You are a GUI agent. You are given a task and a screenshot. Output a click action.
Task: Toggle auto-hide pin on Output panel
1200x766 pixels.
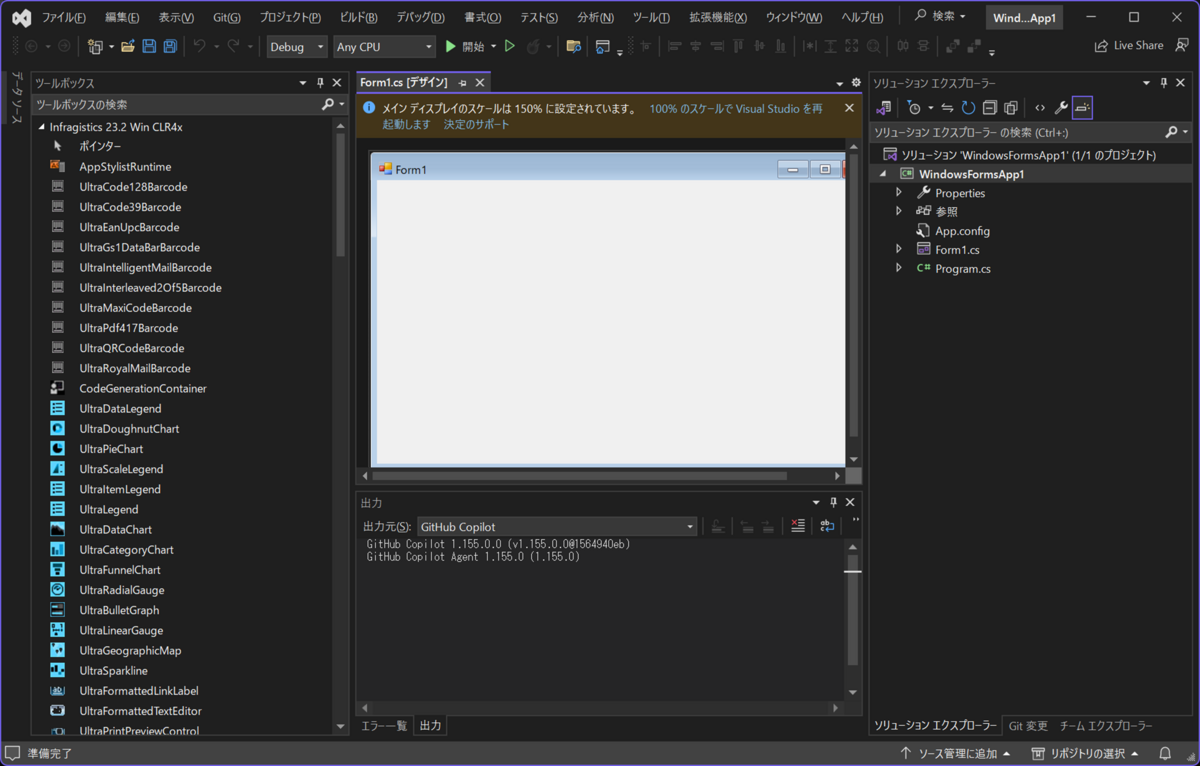pos(833,503)
